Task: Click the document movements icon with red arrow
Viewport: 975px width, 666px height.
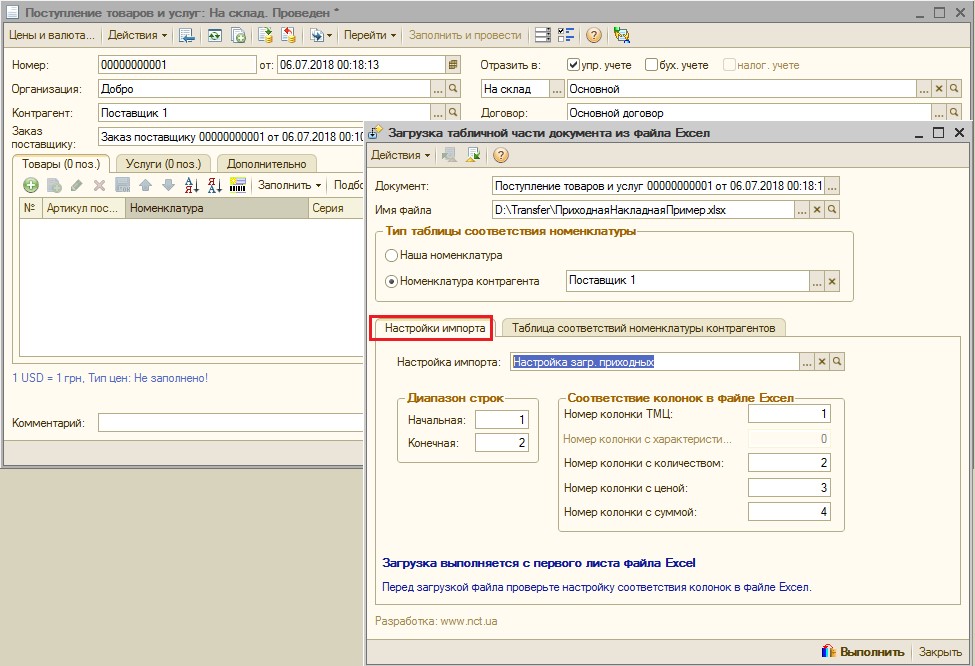Action: pos(288,35)
